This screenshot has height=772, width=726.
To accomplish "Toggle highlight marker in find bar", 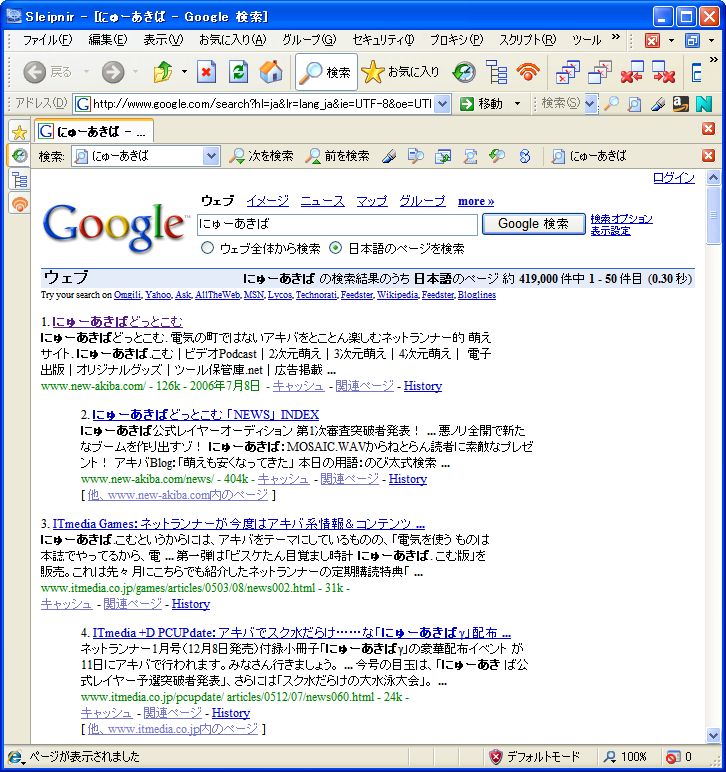I will click(389, 156).
